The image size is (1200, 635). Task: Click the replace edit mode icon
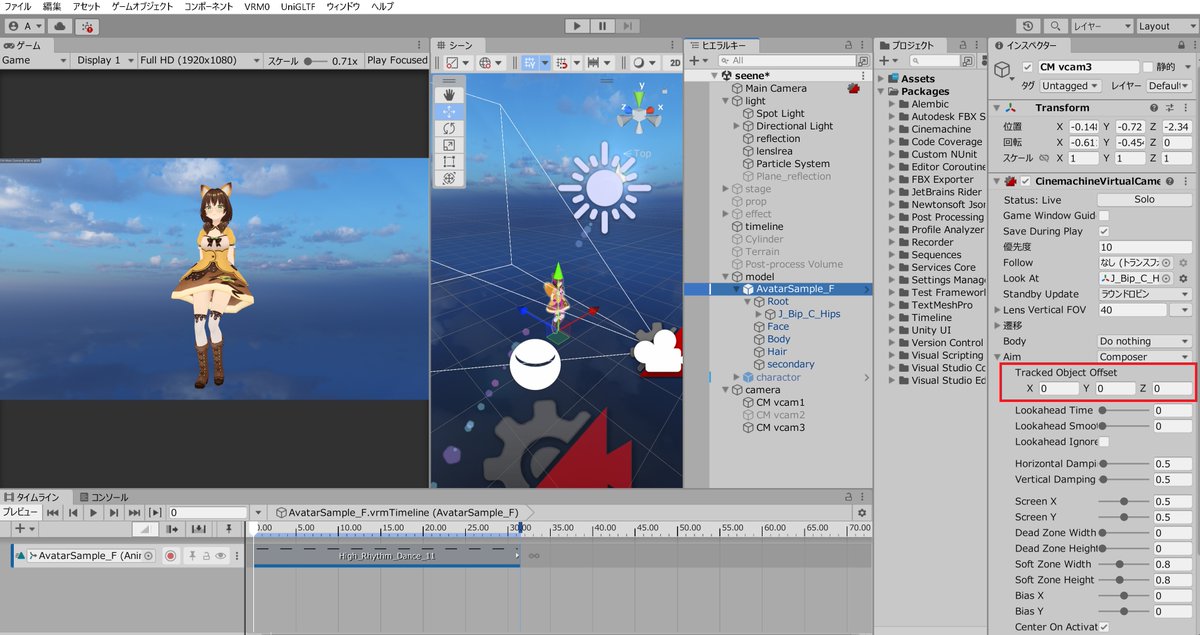coord(199,528)
